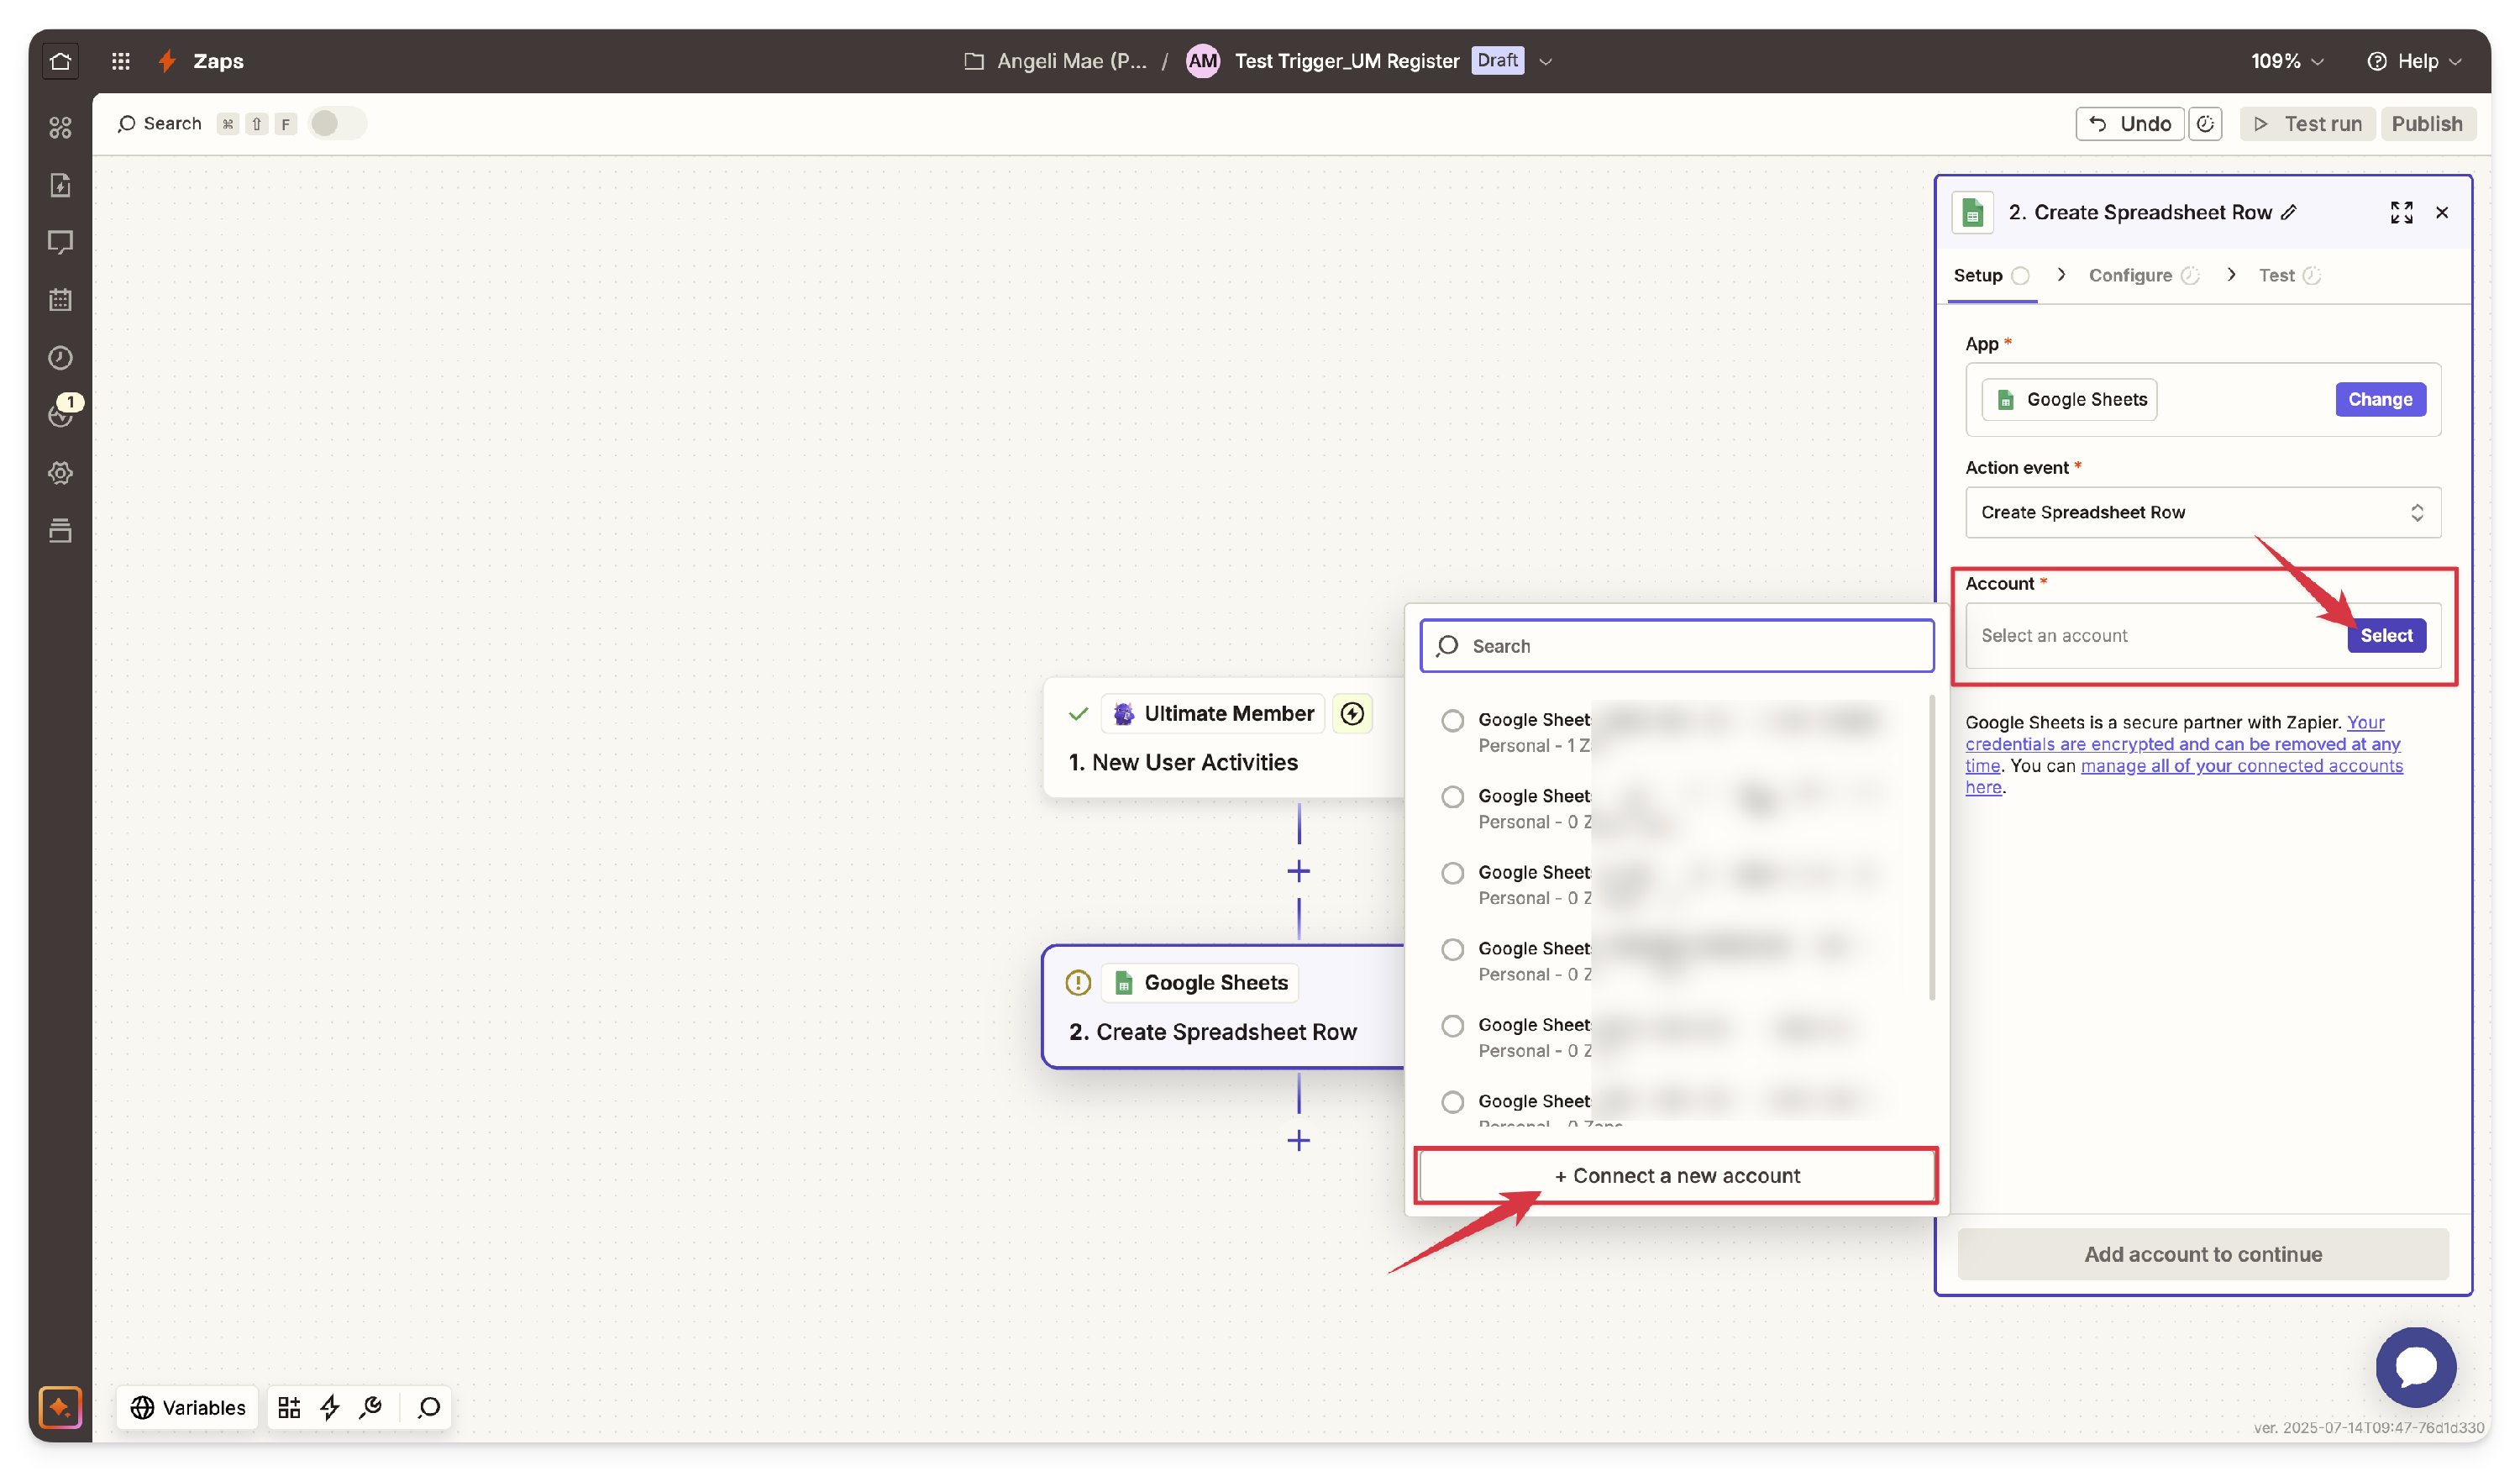Click the search magnifier in bottom toolbar

[x=429, y=1407]
